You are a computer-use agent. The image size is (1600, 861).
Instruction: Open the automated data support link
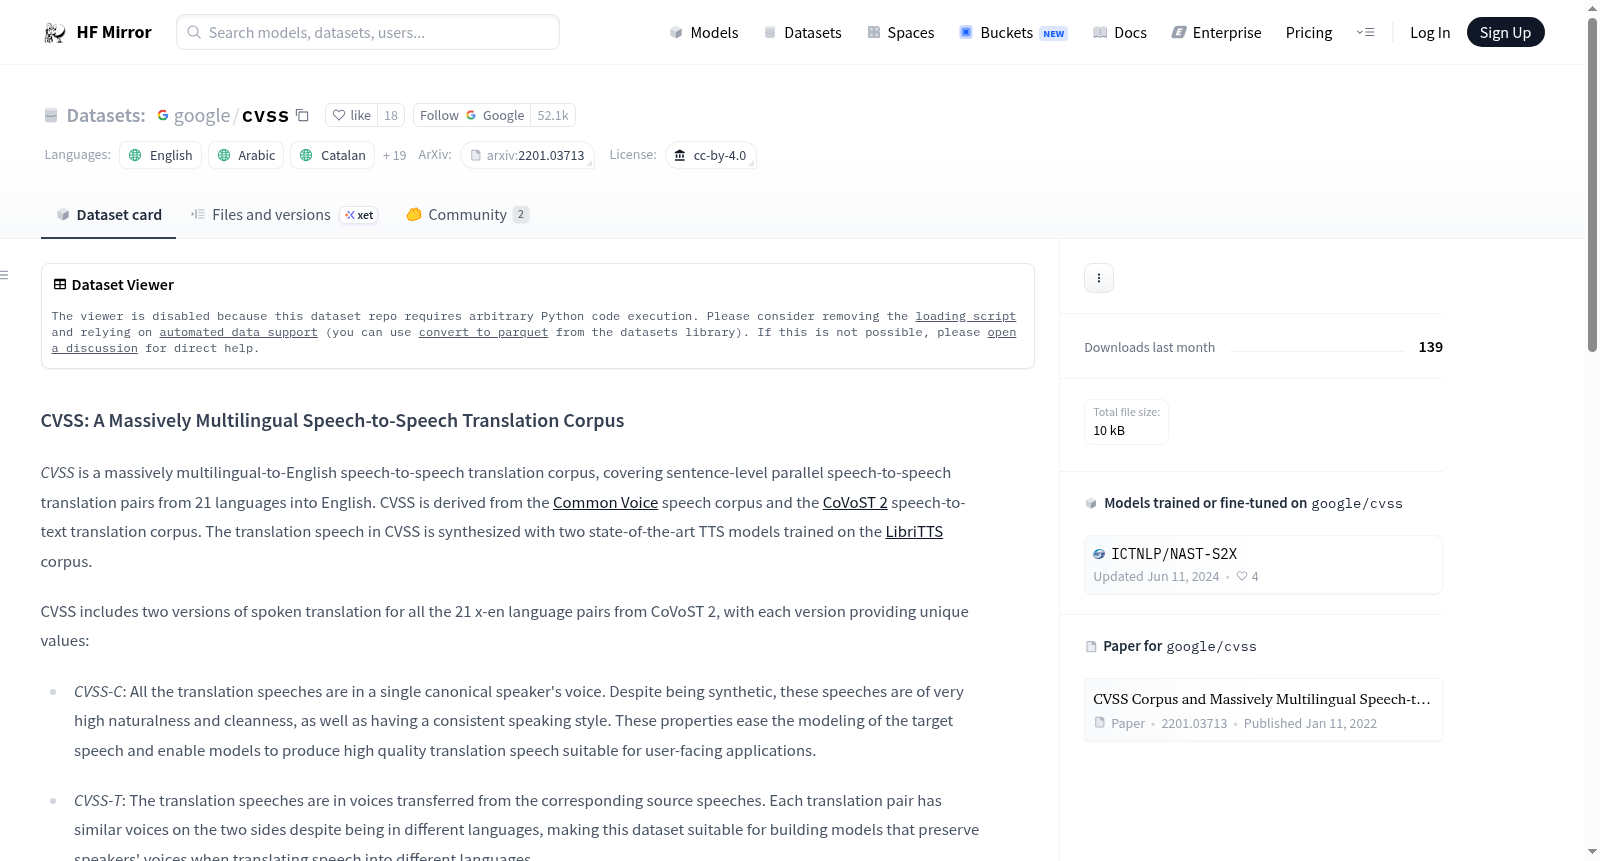coord(239,332)
